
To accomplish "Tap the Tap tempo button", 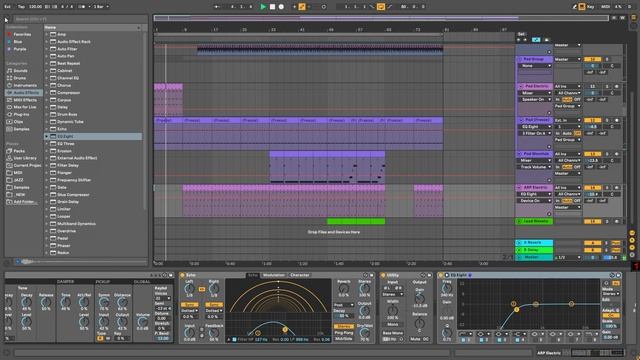I will coord(21,7).
